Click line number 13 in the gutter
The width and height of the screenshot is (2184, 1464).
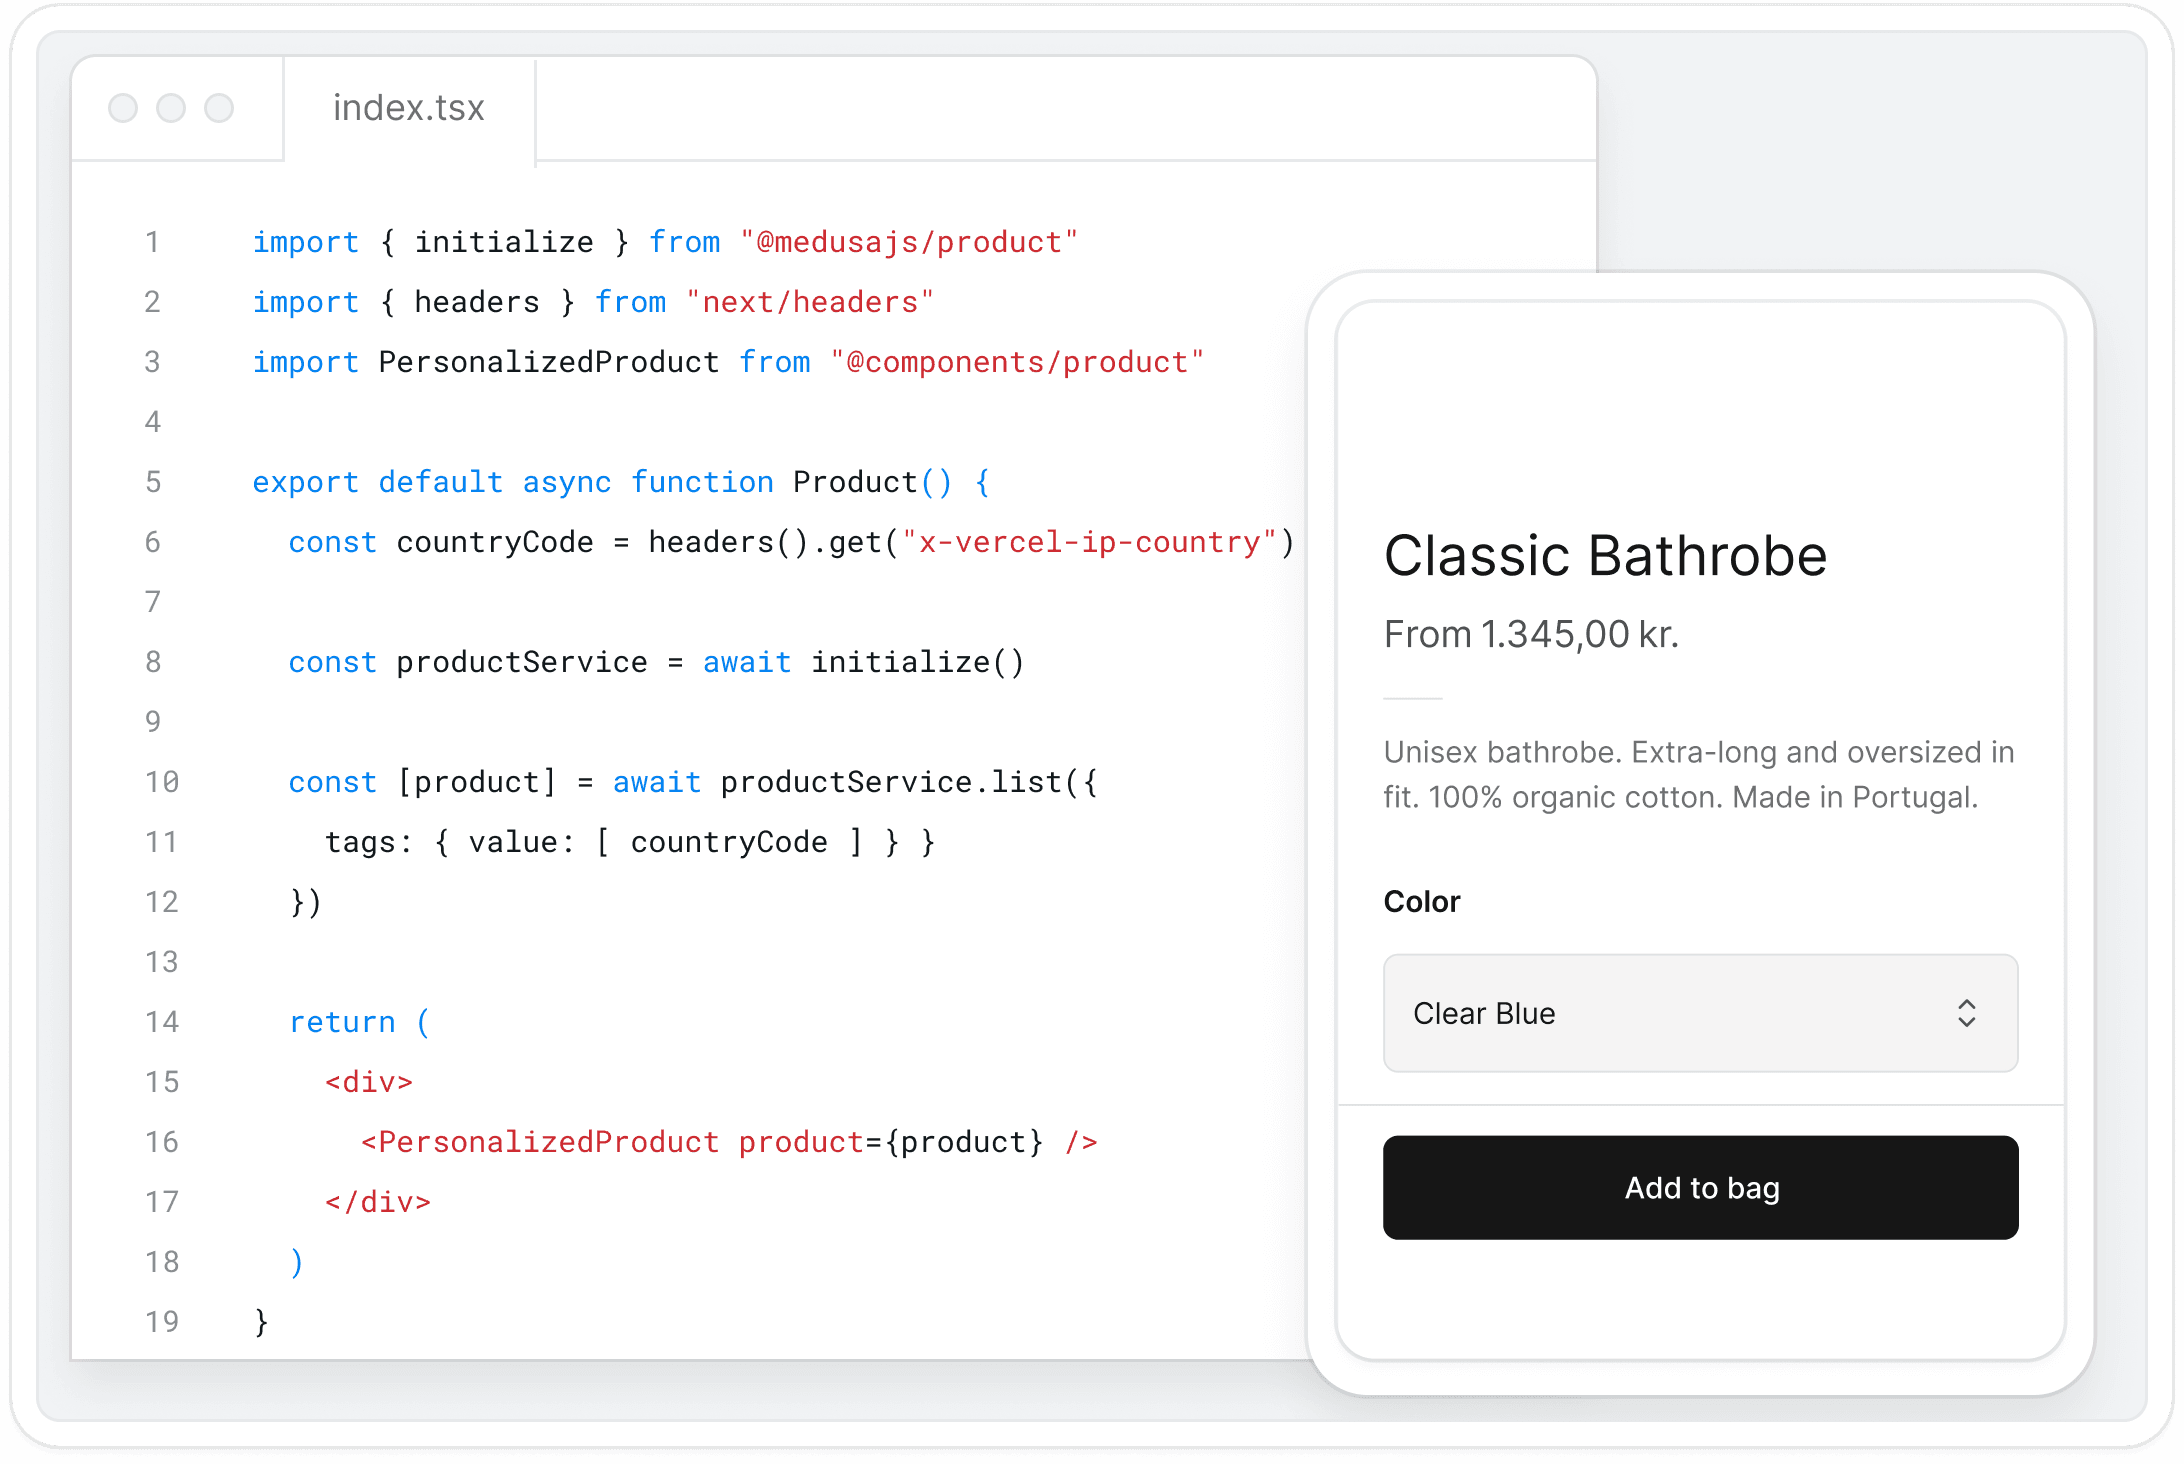pyautogui.click(x=162, y=962)
